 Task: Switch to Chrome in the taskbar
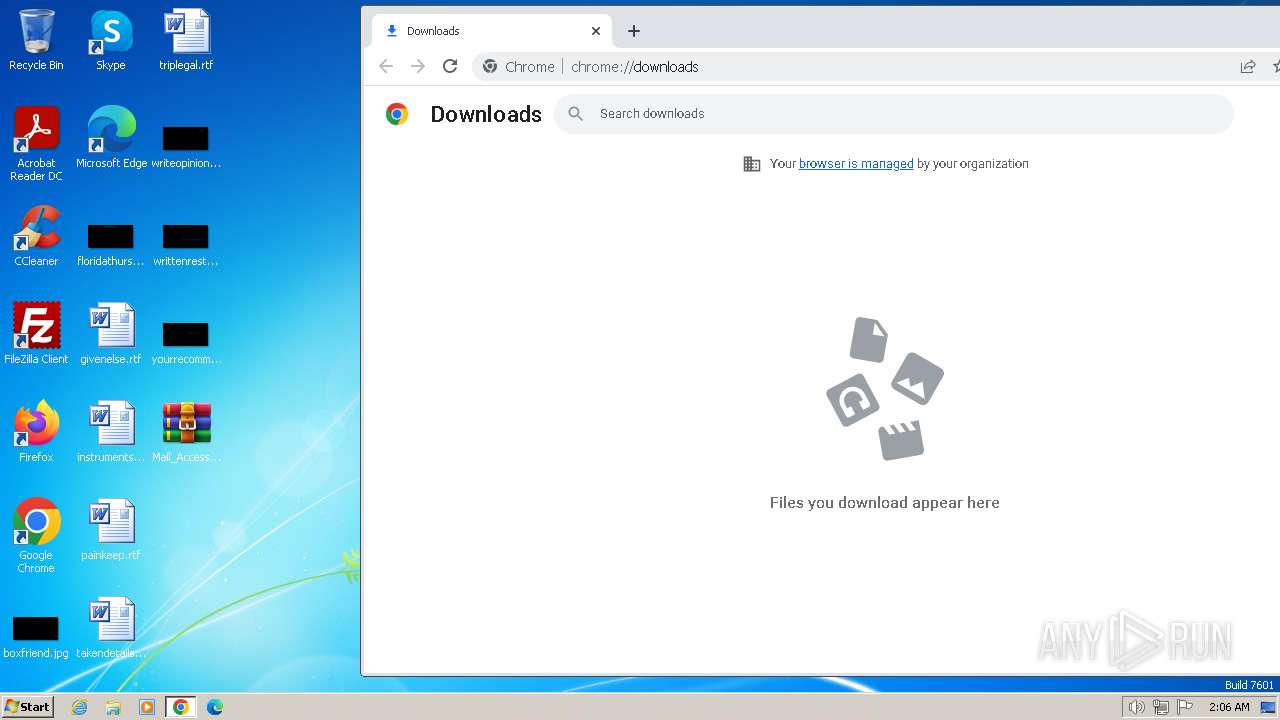pos(181,707)
